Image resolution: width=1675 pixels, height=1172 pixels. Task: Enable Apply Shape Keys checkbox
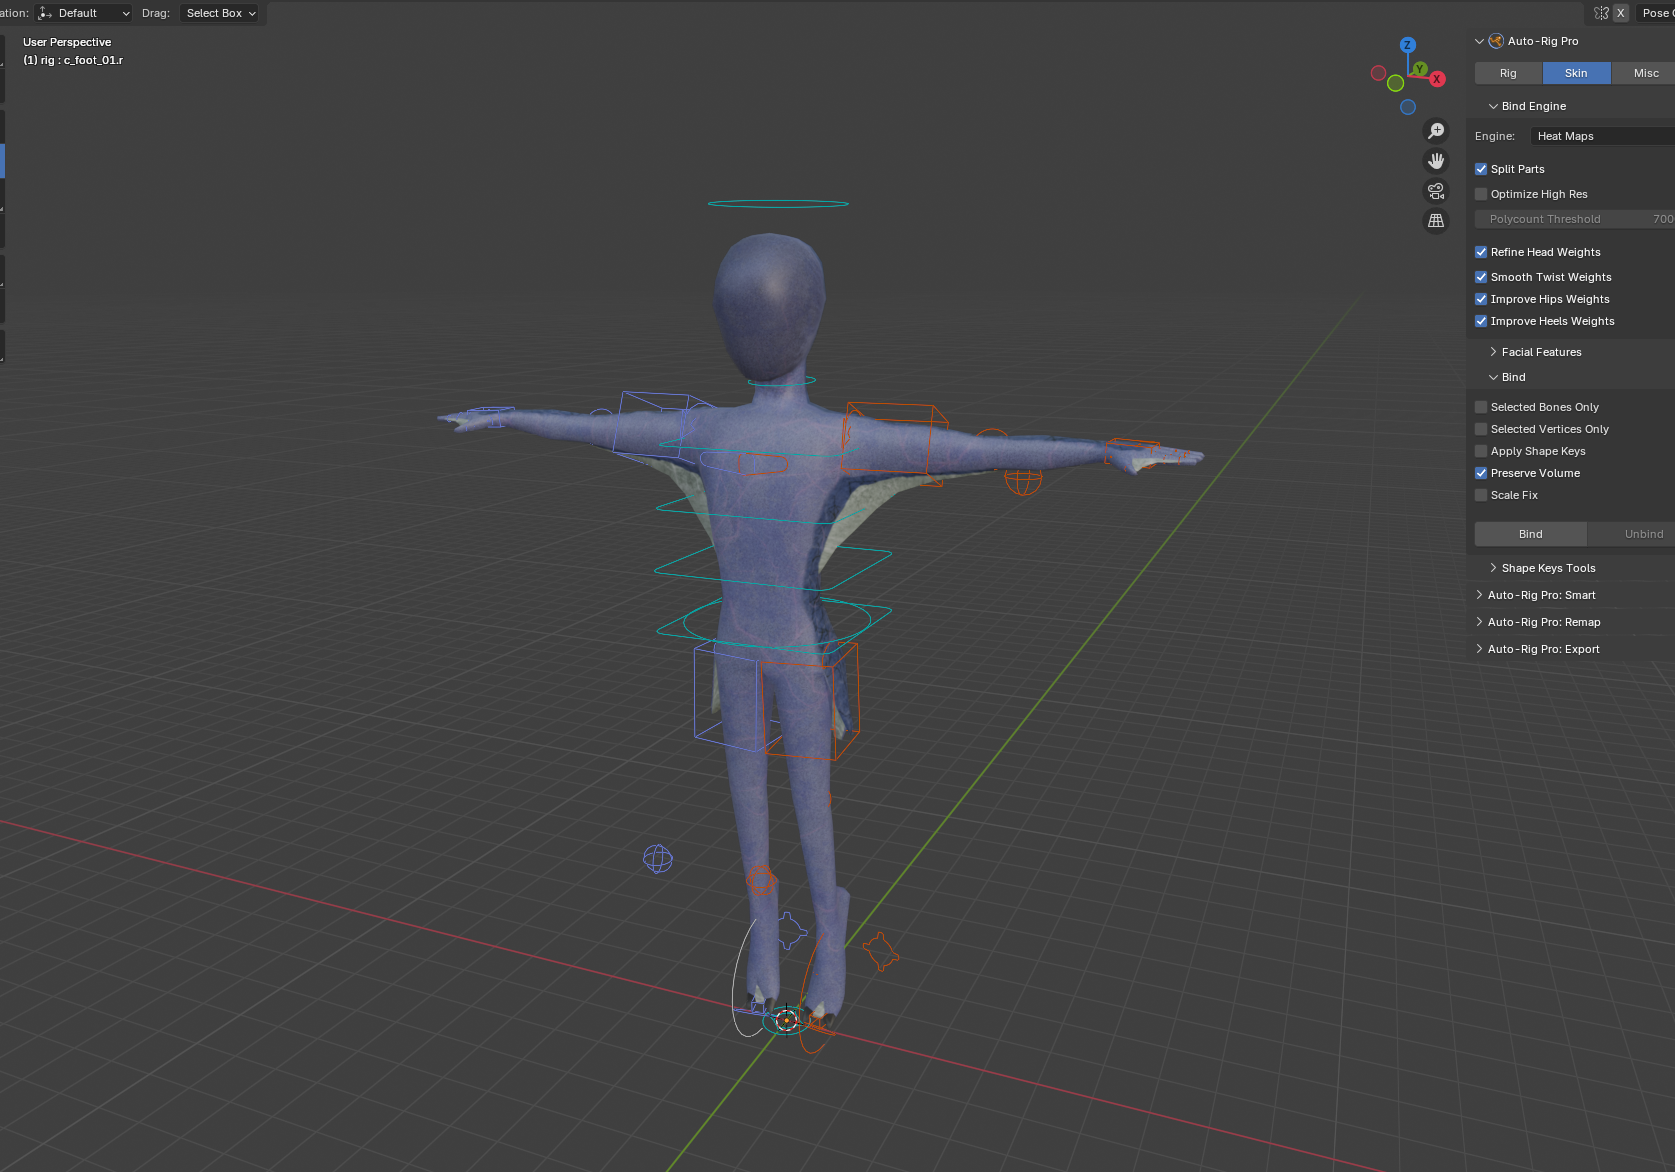point(1481,451)
